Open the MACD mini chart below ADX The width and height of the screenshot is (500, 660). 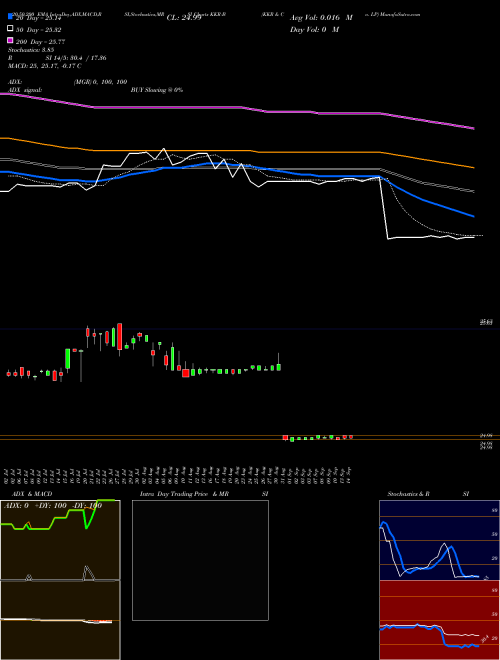coord(60,620)
